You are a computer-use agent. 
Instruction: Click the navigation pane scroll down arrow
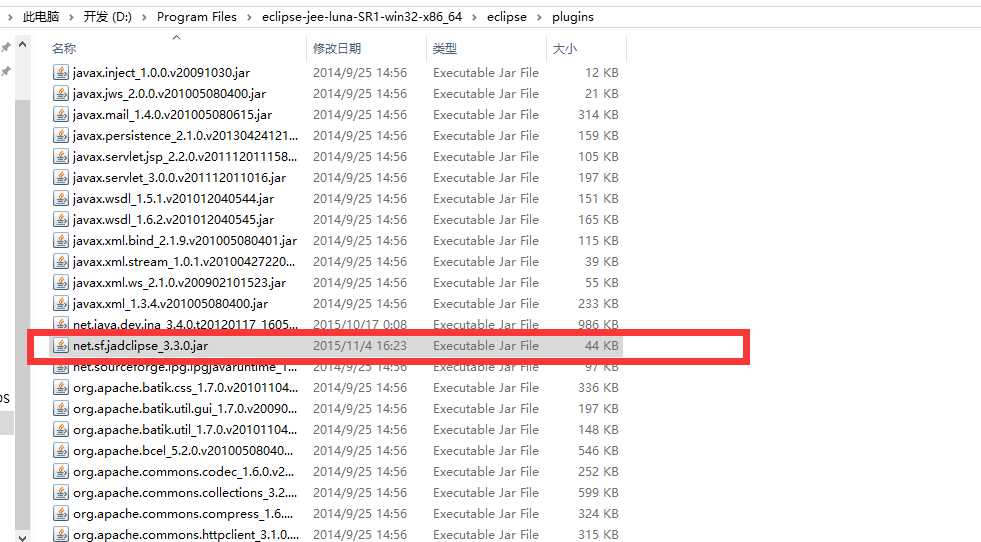point(23,536)
